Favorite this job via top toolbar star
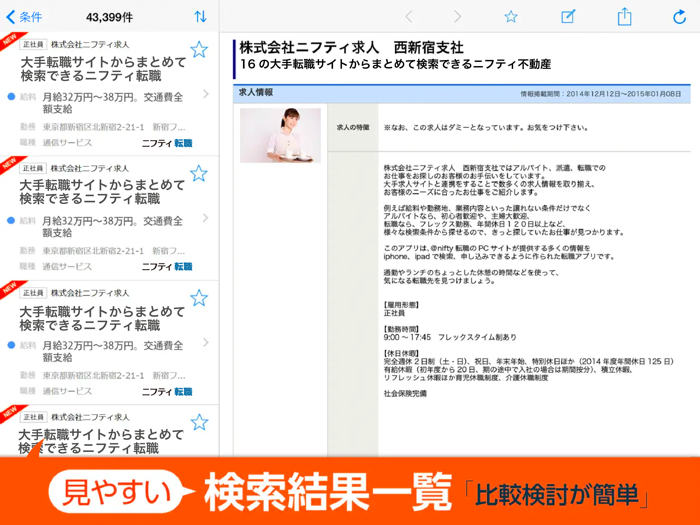 511,17
